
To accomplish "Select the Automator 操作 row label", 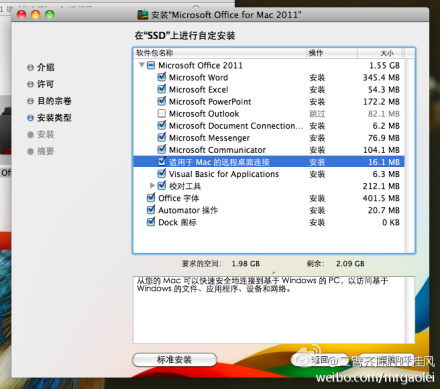I will [188, 210].
